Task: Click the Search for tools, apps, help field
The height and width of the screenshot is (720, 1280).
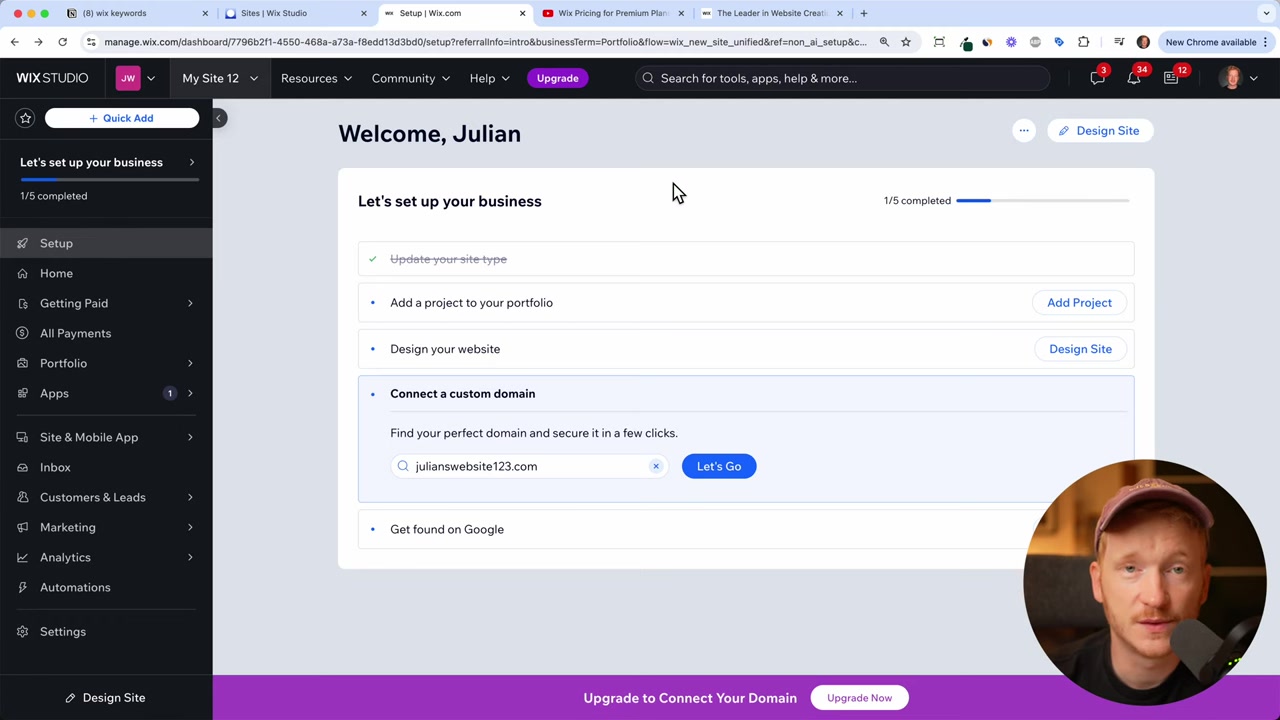Action: click(x=843, y=78)
